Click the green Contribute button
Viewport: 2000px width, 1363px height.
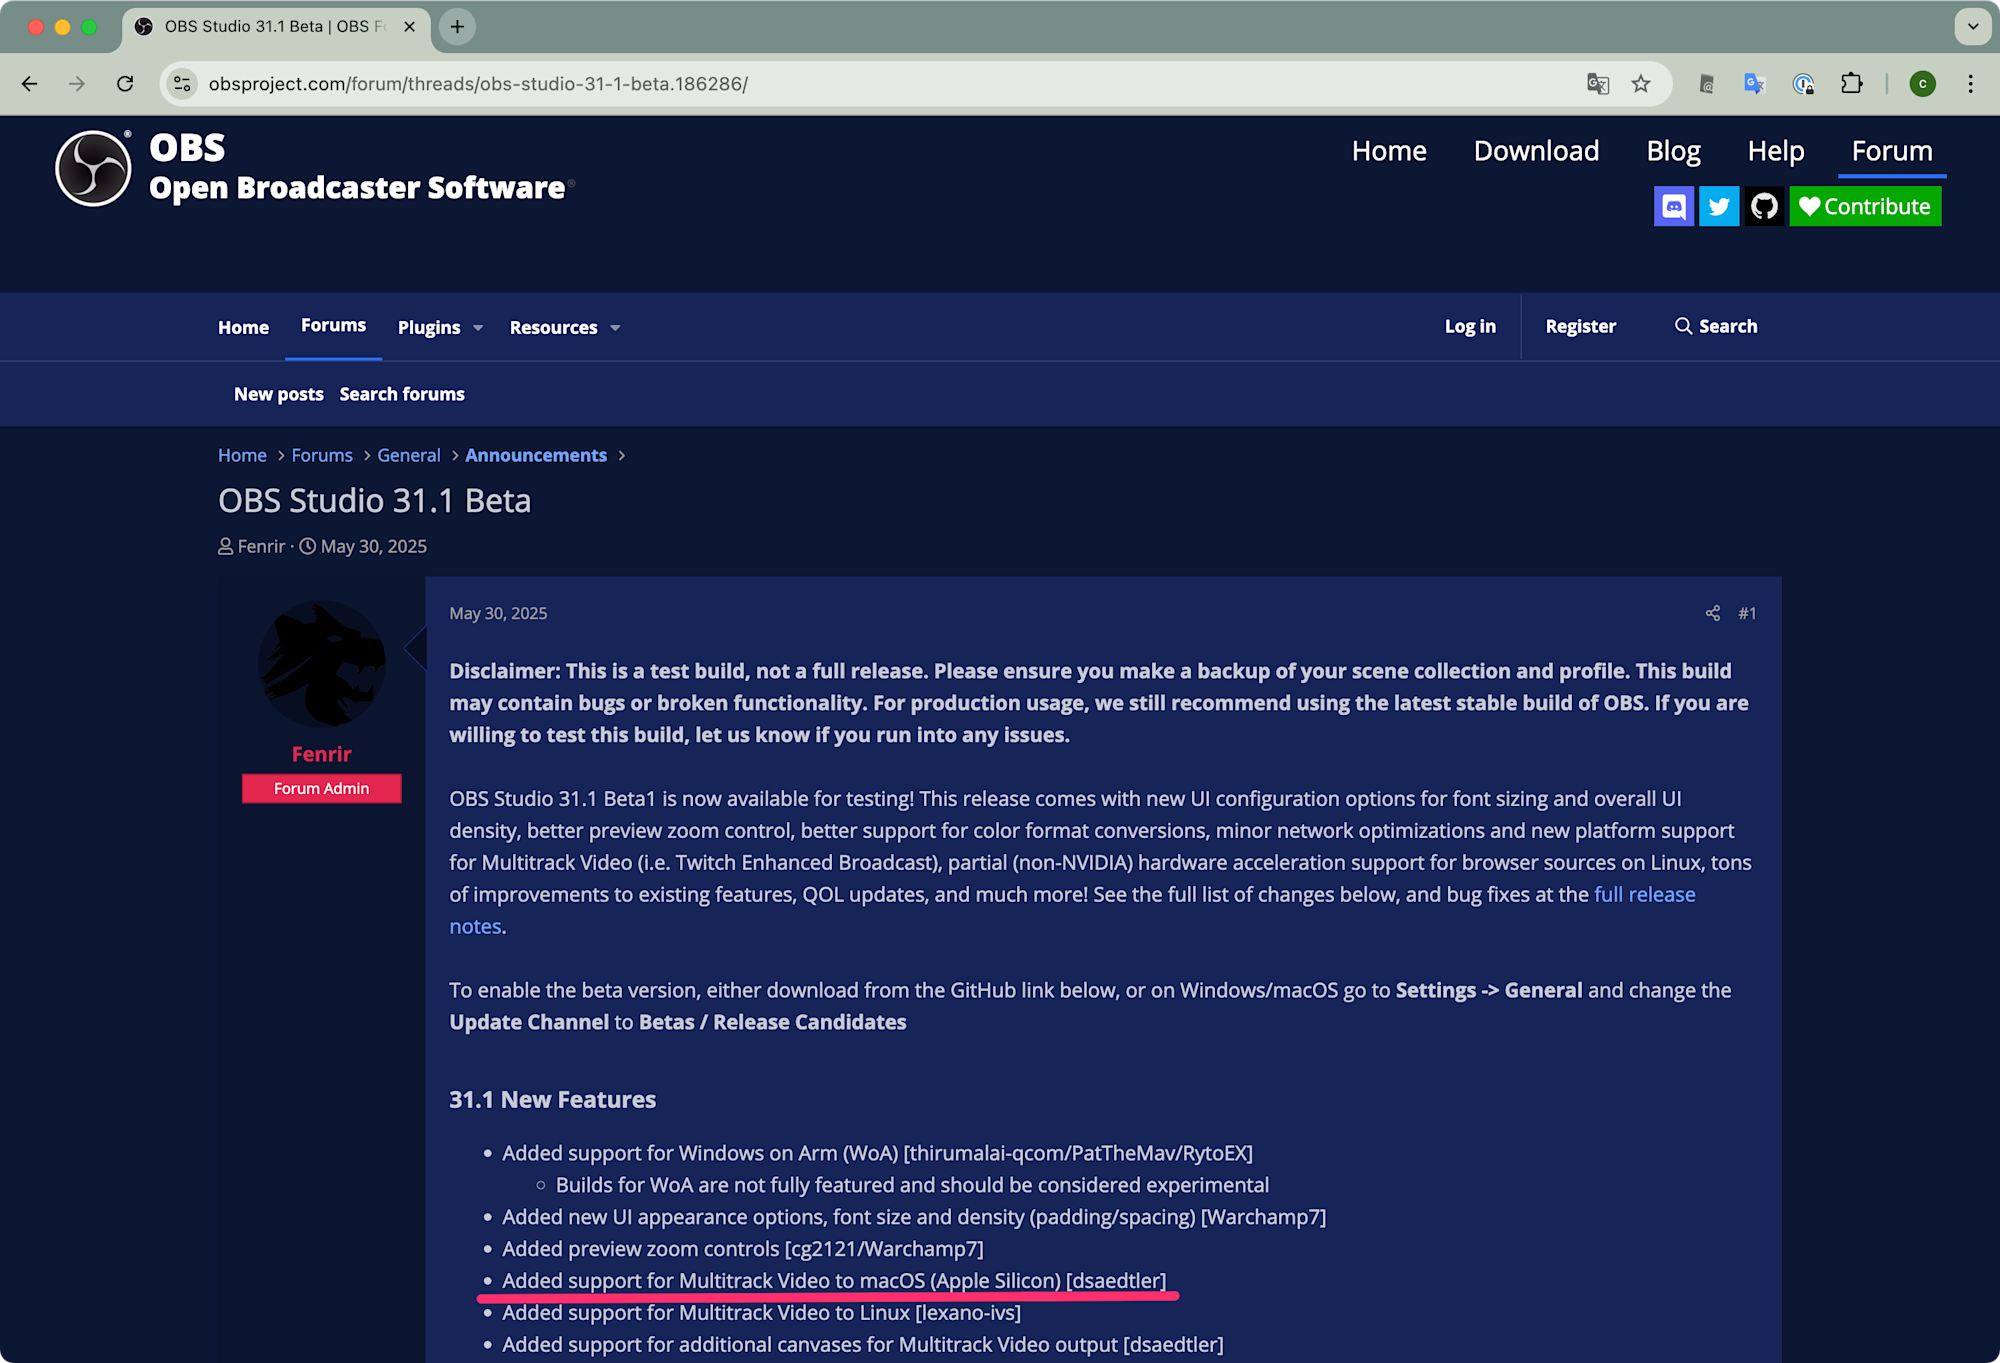[1865, 207]
